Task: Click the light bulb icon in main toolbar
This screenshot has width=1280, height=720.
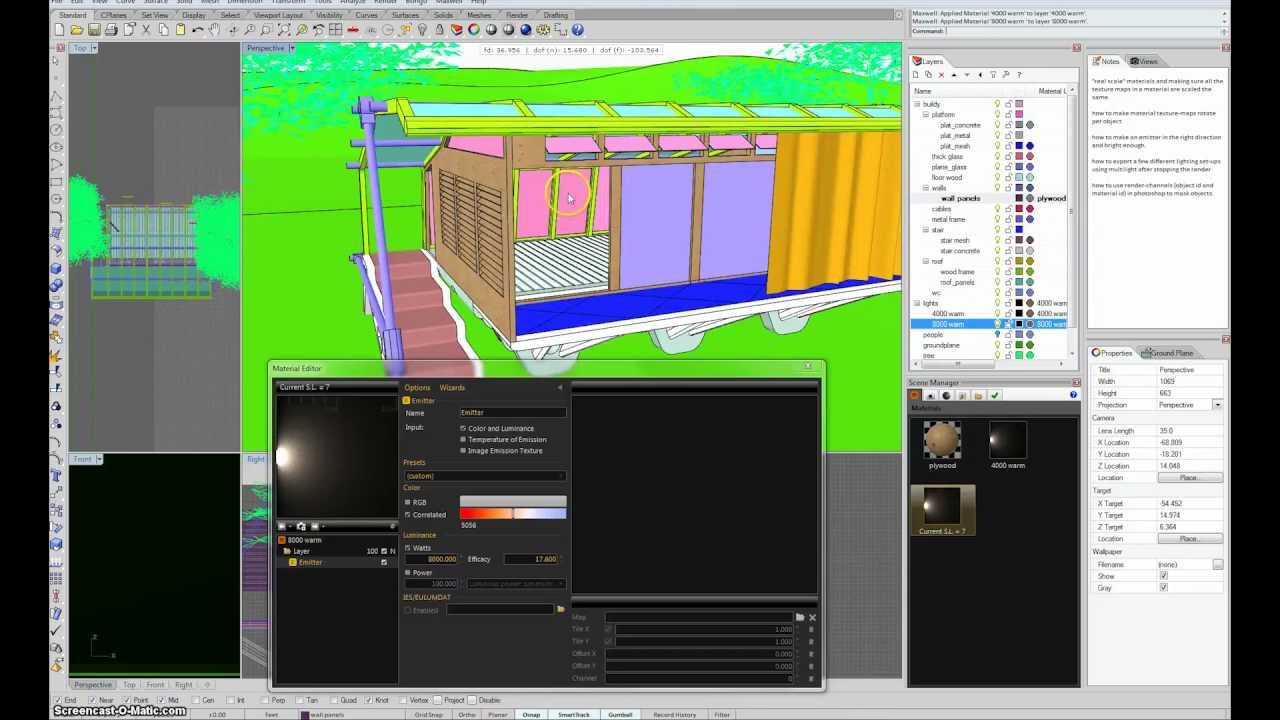Action: pyautogui.click(x=422, y=30)
